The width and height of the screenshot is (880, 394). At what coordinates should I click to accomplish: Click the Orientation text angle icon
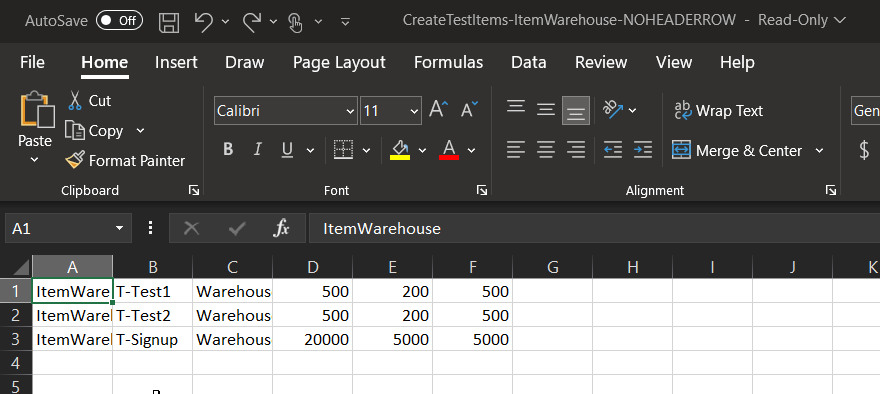(613, 109)
